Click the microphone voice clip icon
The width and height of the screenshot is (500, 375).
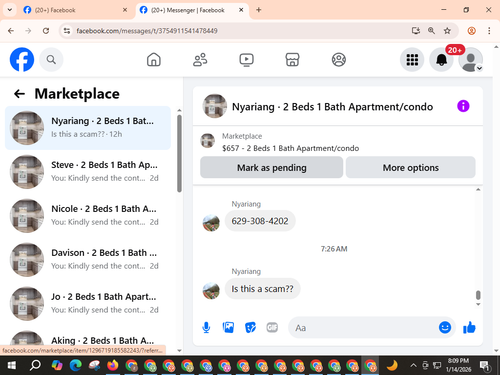coord(206,328)
